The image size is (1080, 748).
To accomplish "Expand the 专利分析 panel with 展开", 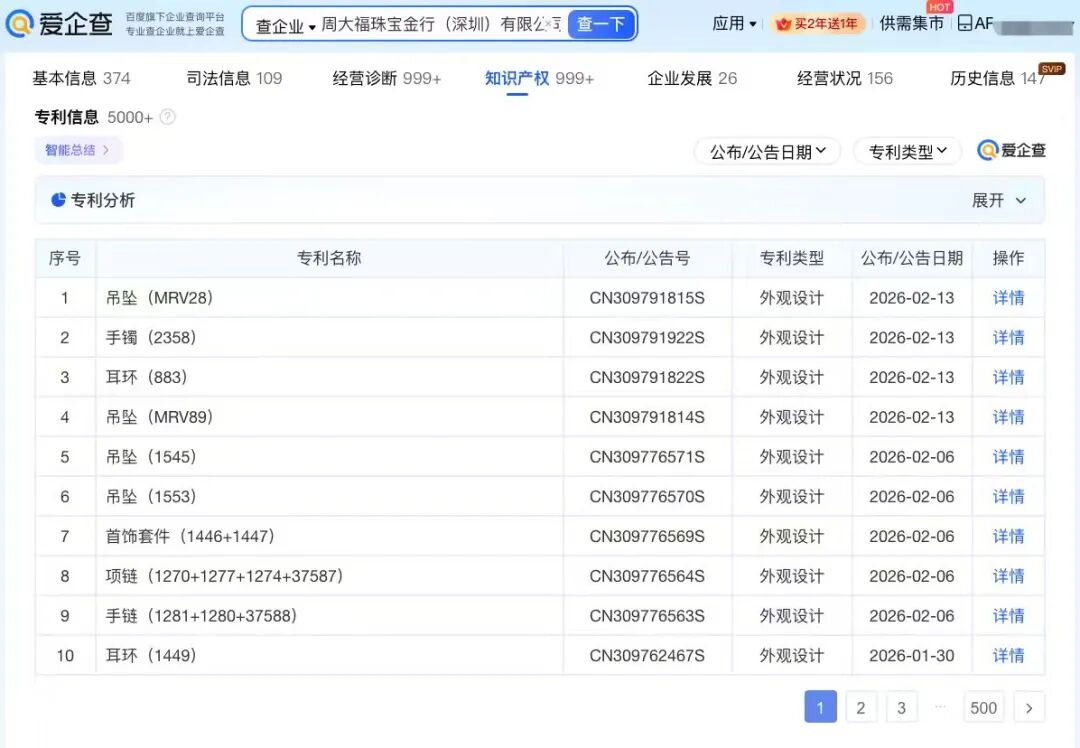I will (x=999, y=200).
